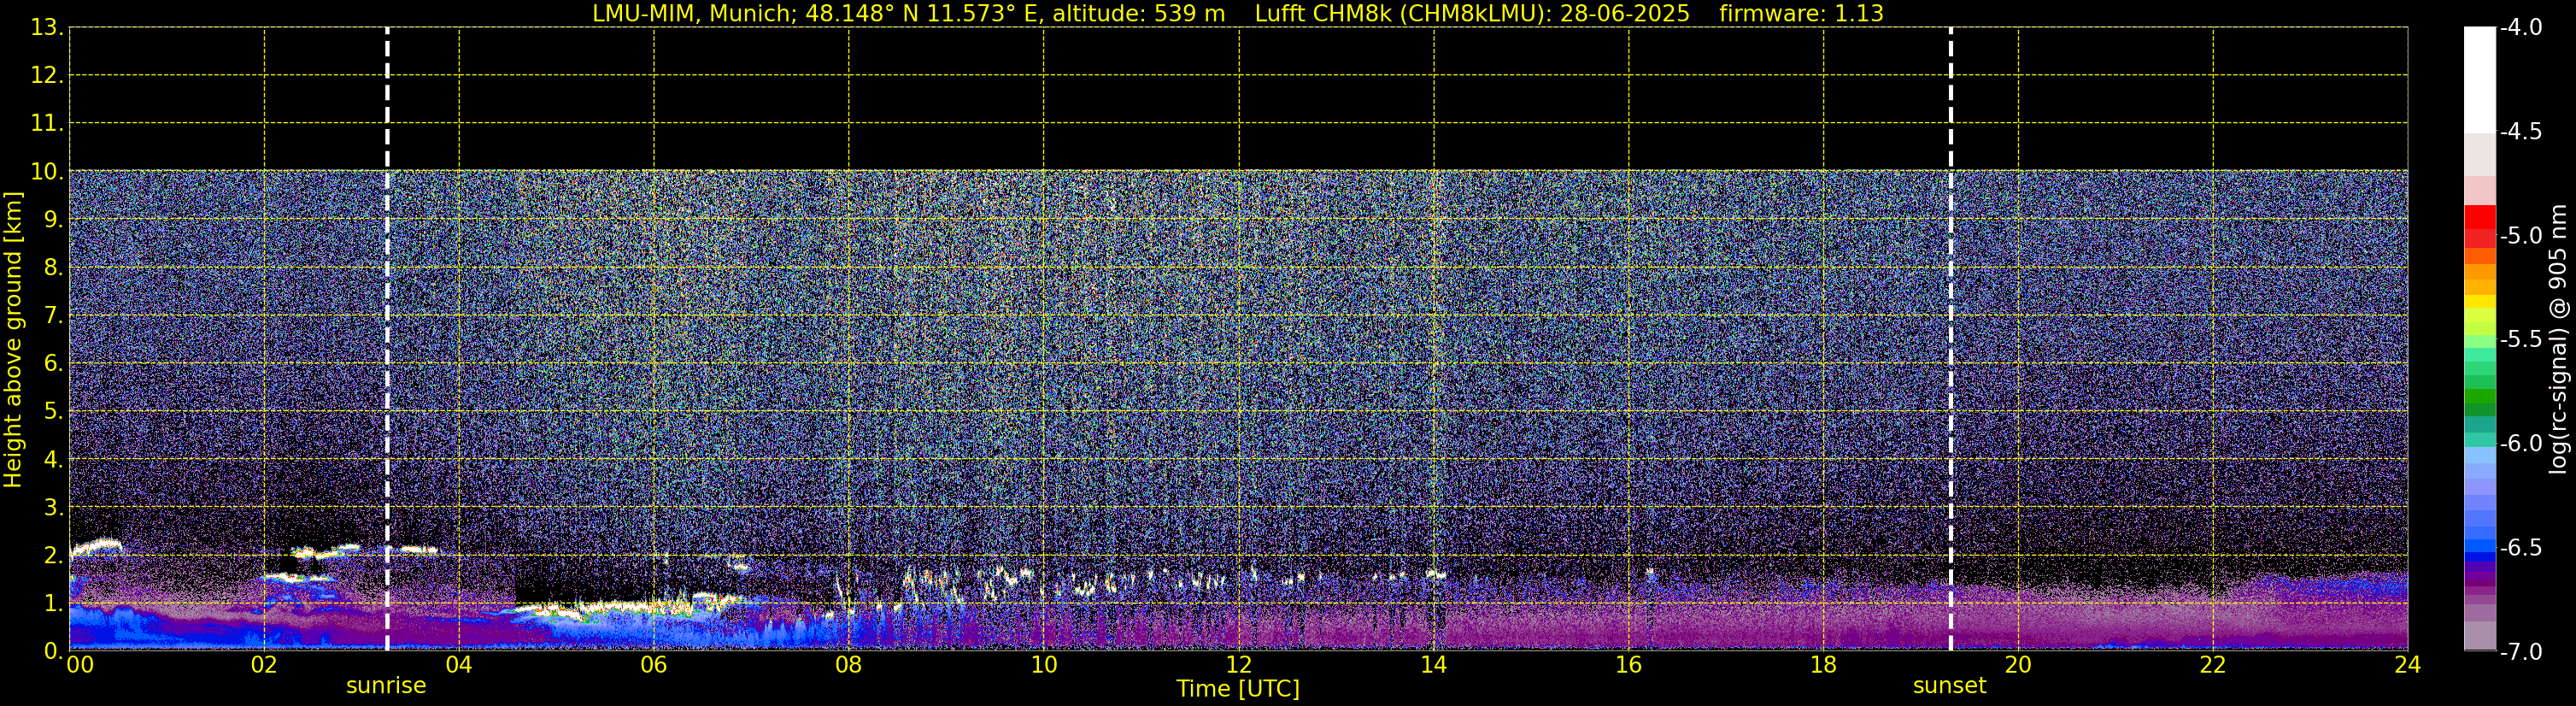Click the '13.' tick on the height axis
Viewport: 2576px width, 706px height.
click(x=47, y=28)
